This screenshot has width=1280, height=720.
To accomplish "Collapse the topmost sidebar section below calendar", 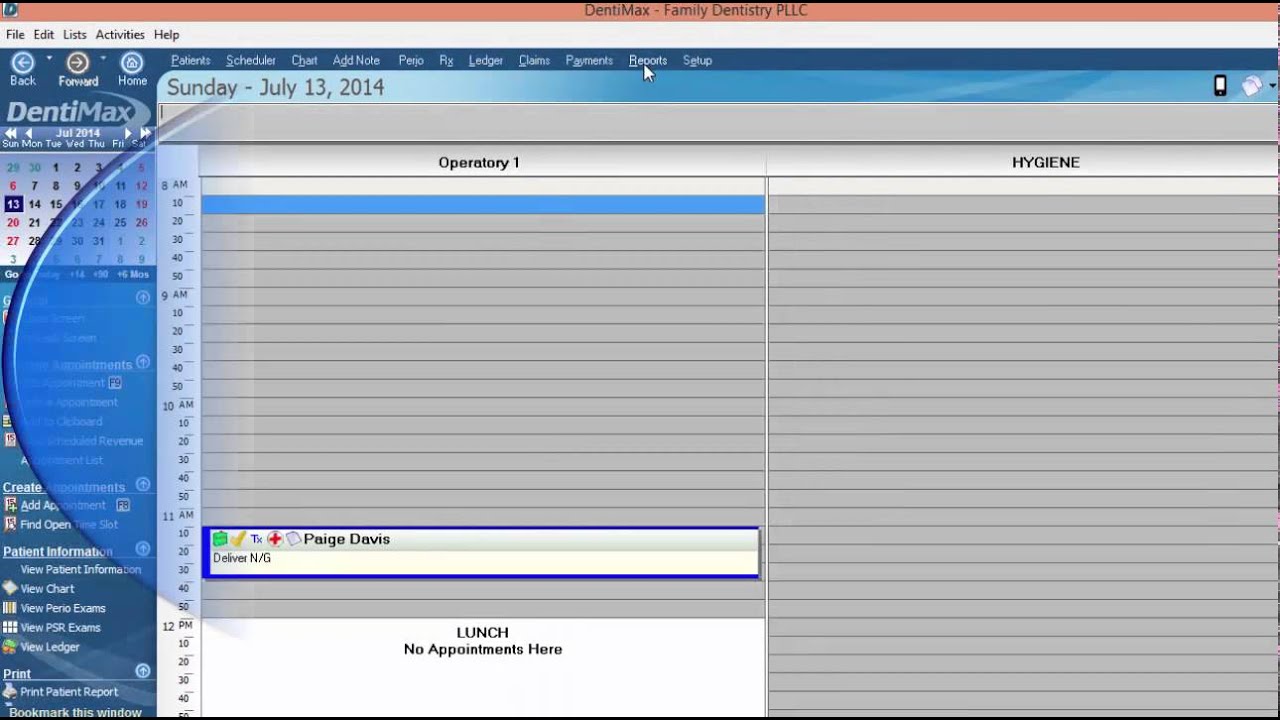I will [x=143, y=298].
